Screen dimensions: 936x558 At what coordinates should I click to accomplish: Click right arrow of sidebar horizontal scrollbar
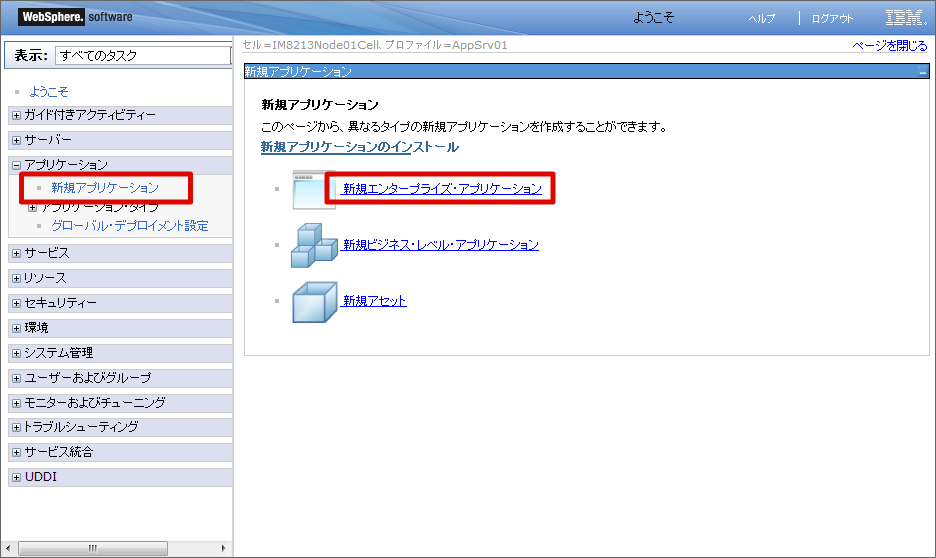[x=223, y=548]
